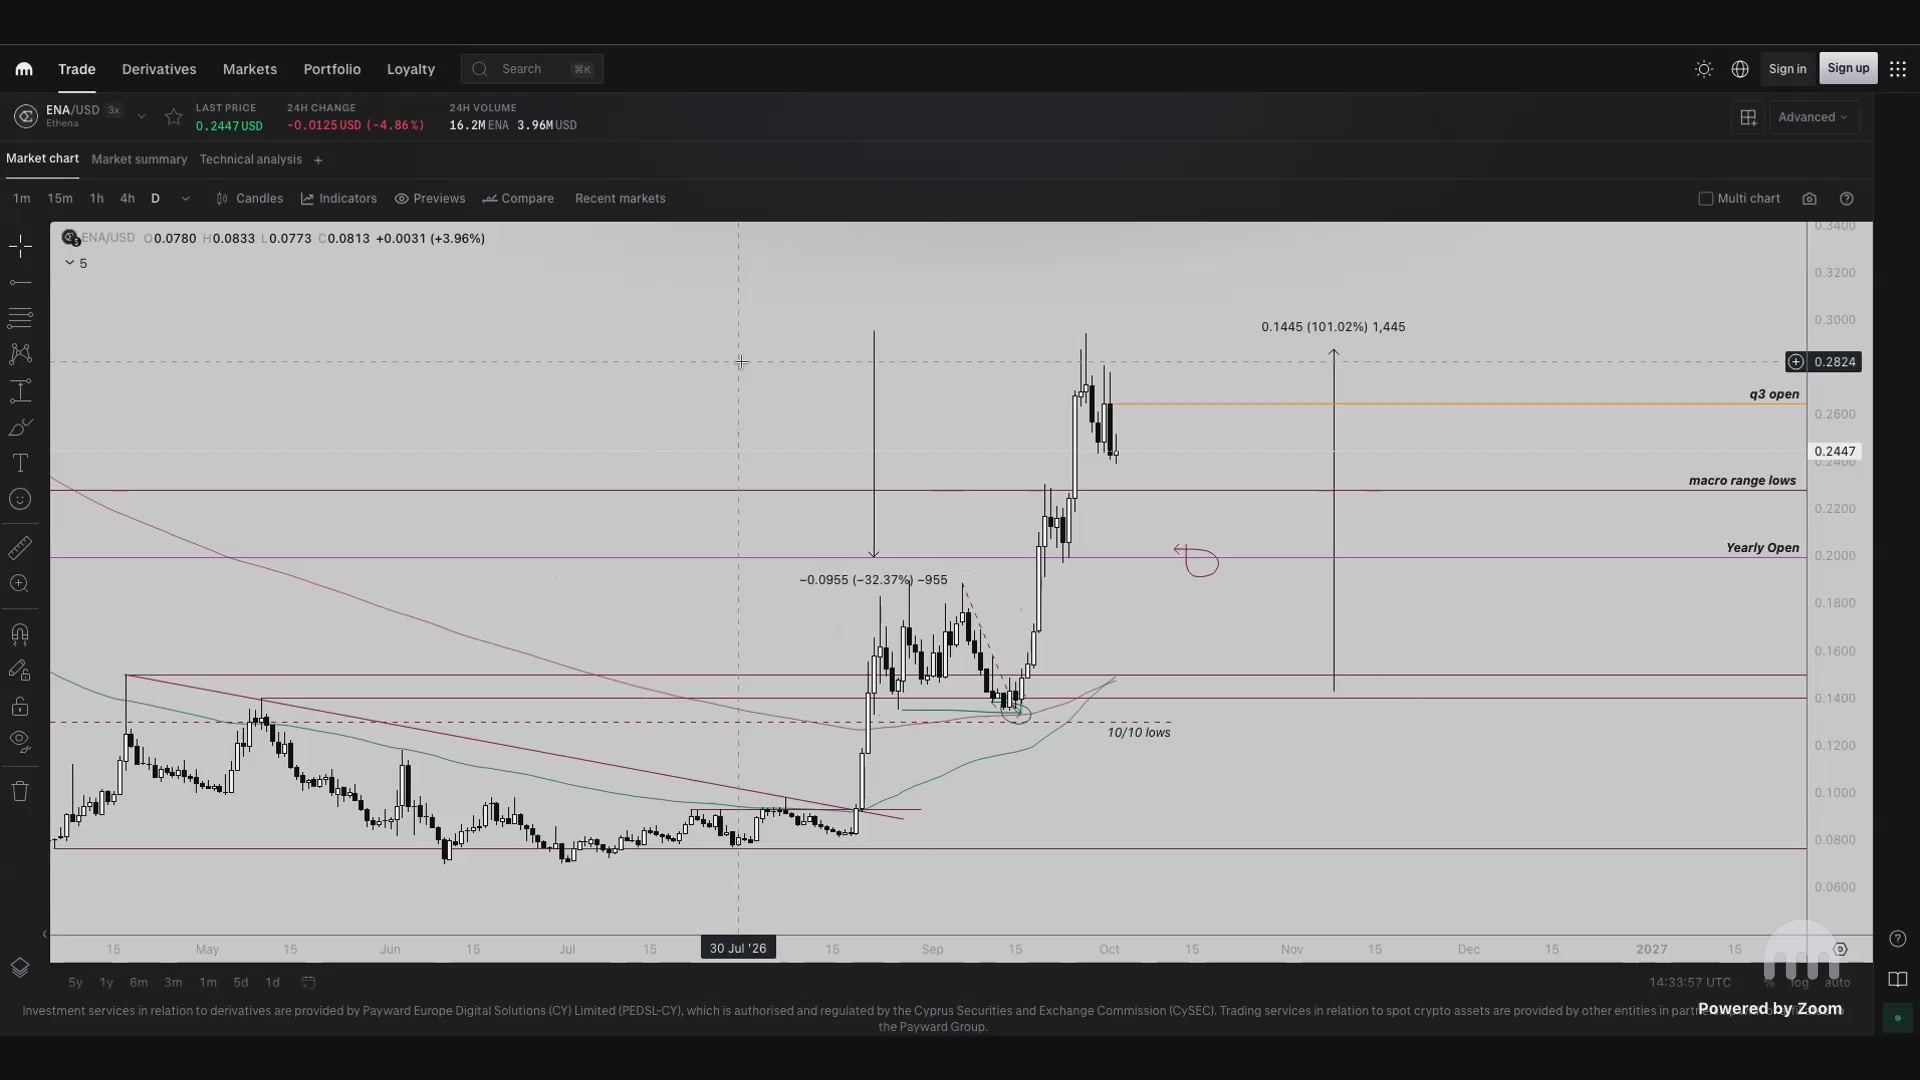Image resolution: width=1920 pixels, height=1080 pixels.
Task: Switch to the Technical analysis tab
Action: coord(250,159)
